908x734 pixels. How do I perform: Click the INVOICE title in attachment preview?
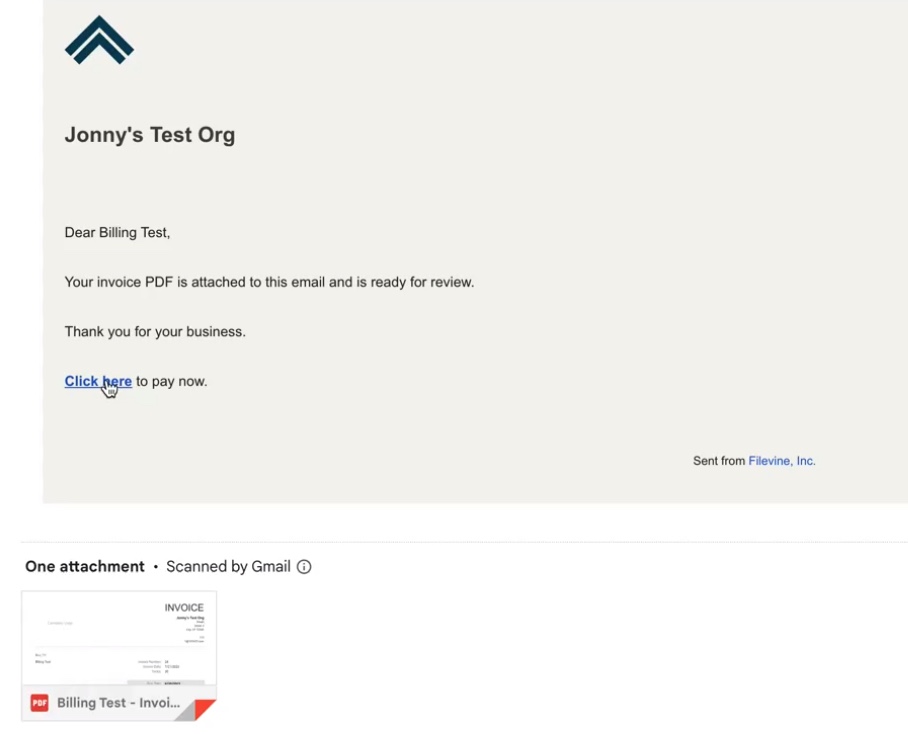(x=184, y=607)
